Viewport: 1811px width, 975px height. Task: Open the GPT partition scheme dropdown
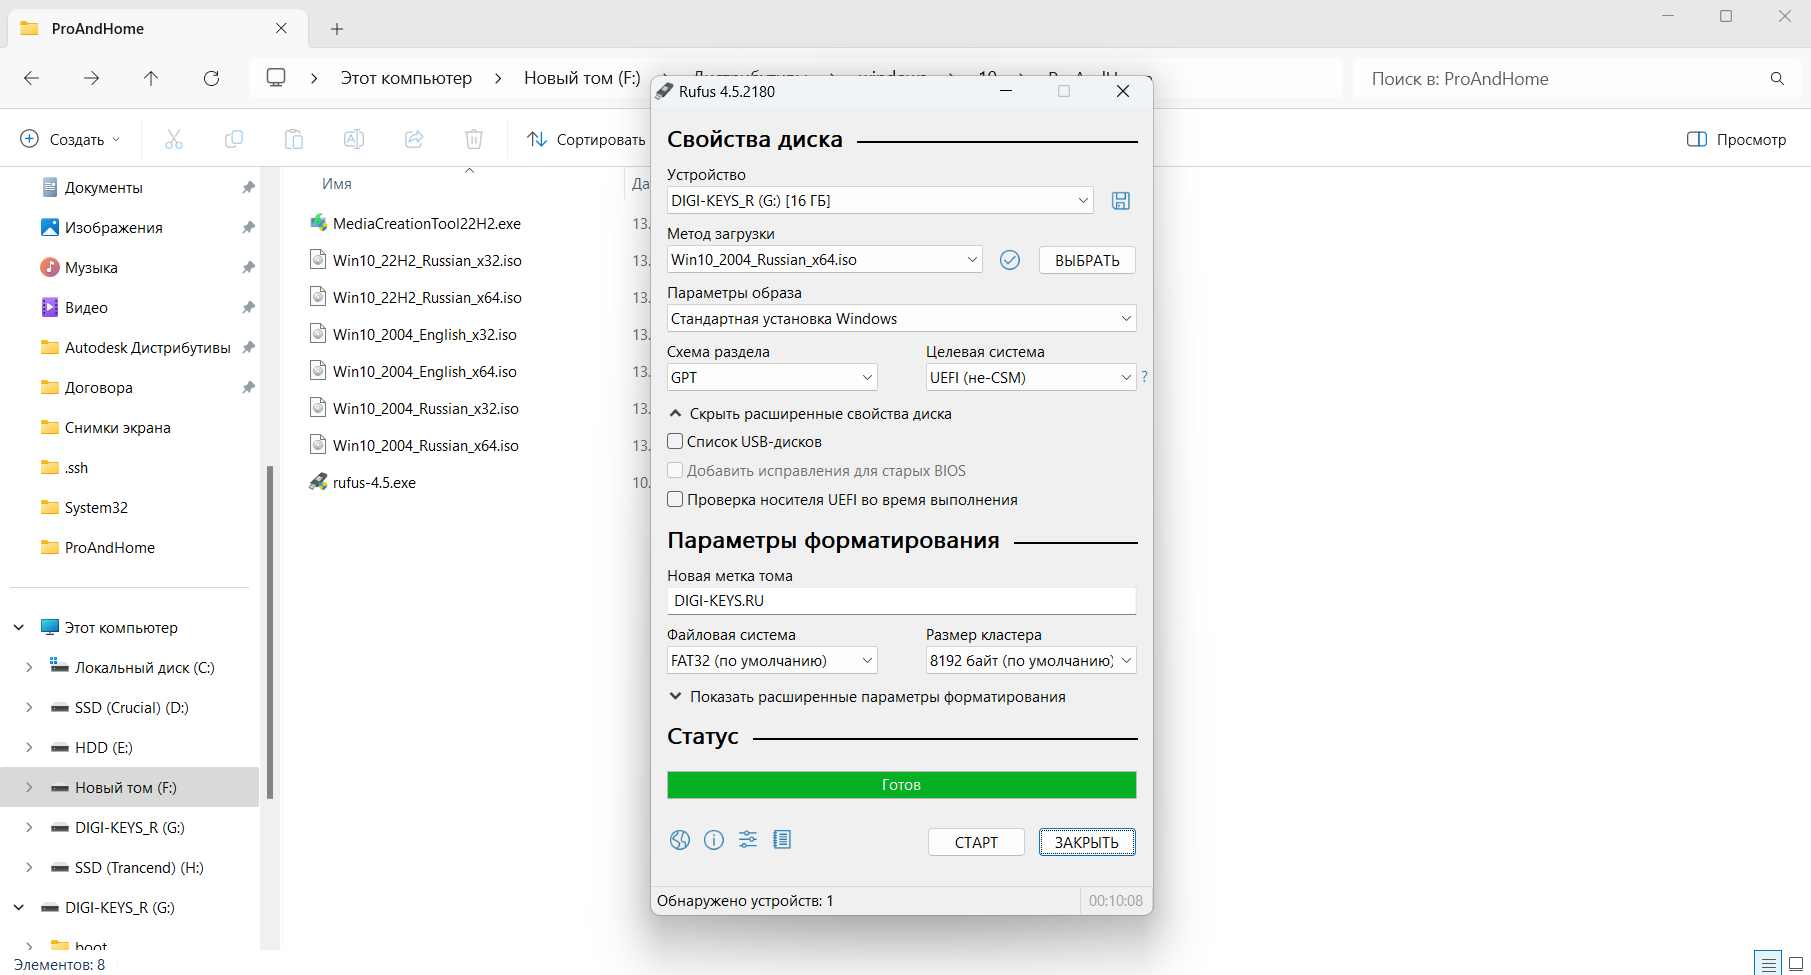772,377
